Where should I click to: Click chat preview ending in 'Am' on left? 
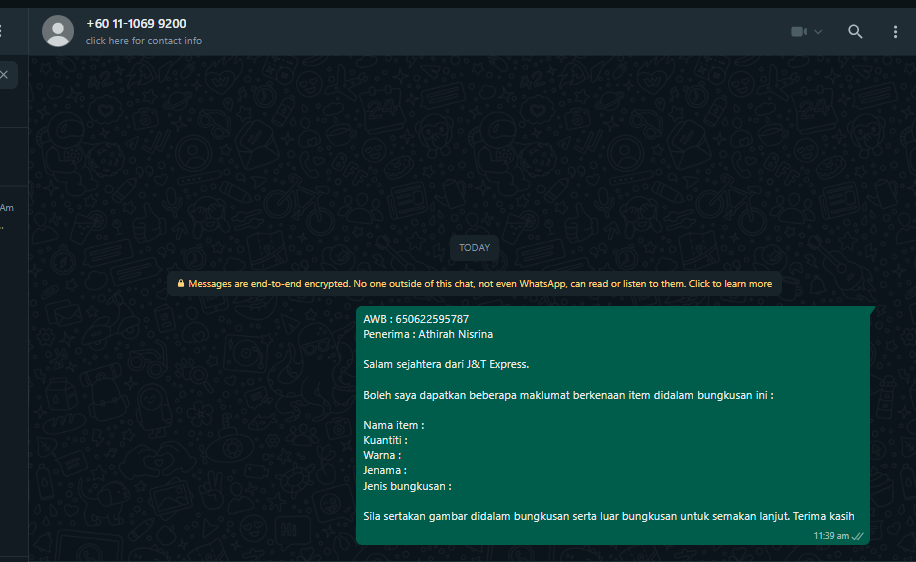tap(7, 208)
